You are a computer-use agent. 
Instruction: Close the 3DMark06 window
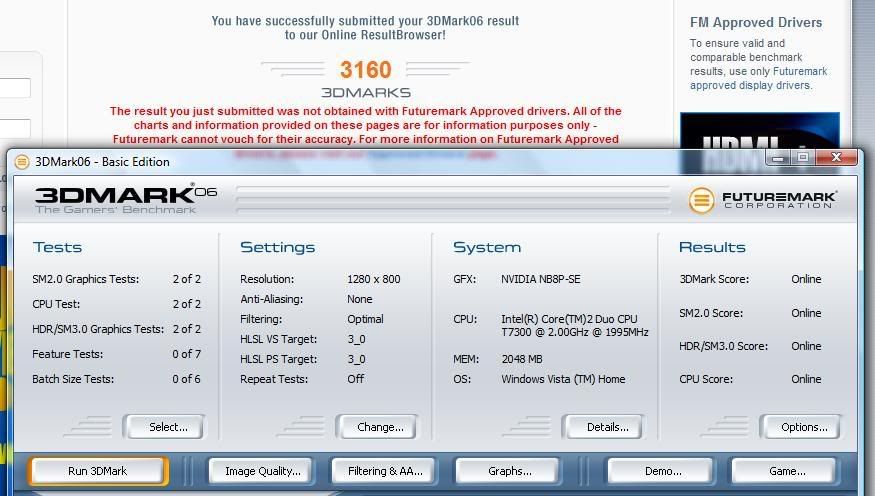836,158
